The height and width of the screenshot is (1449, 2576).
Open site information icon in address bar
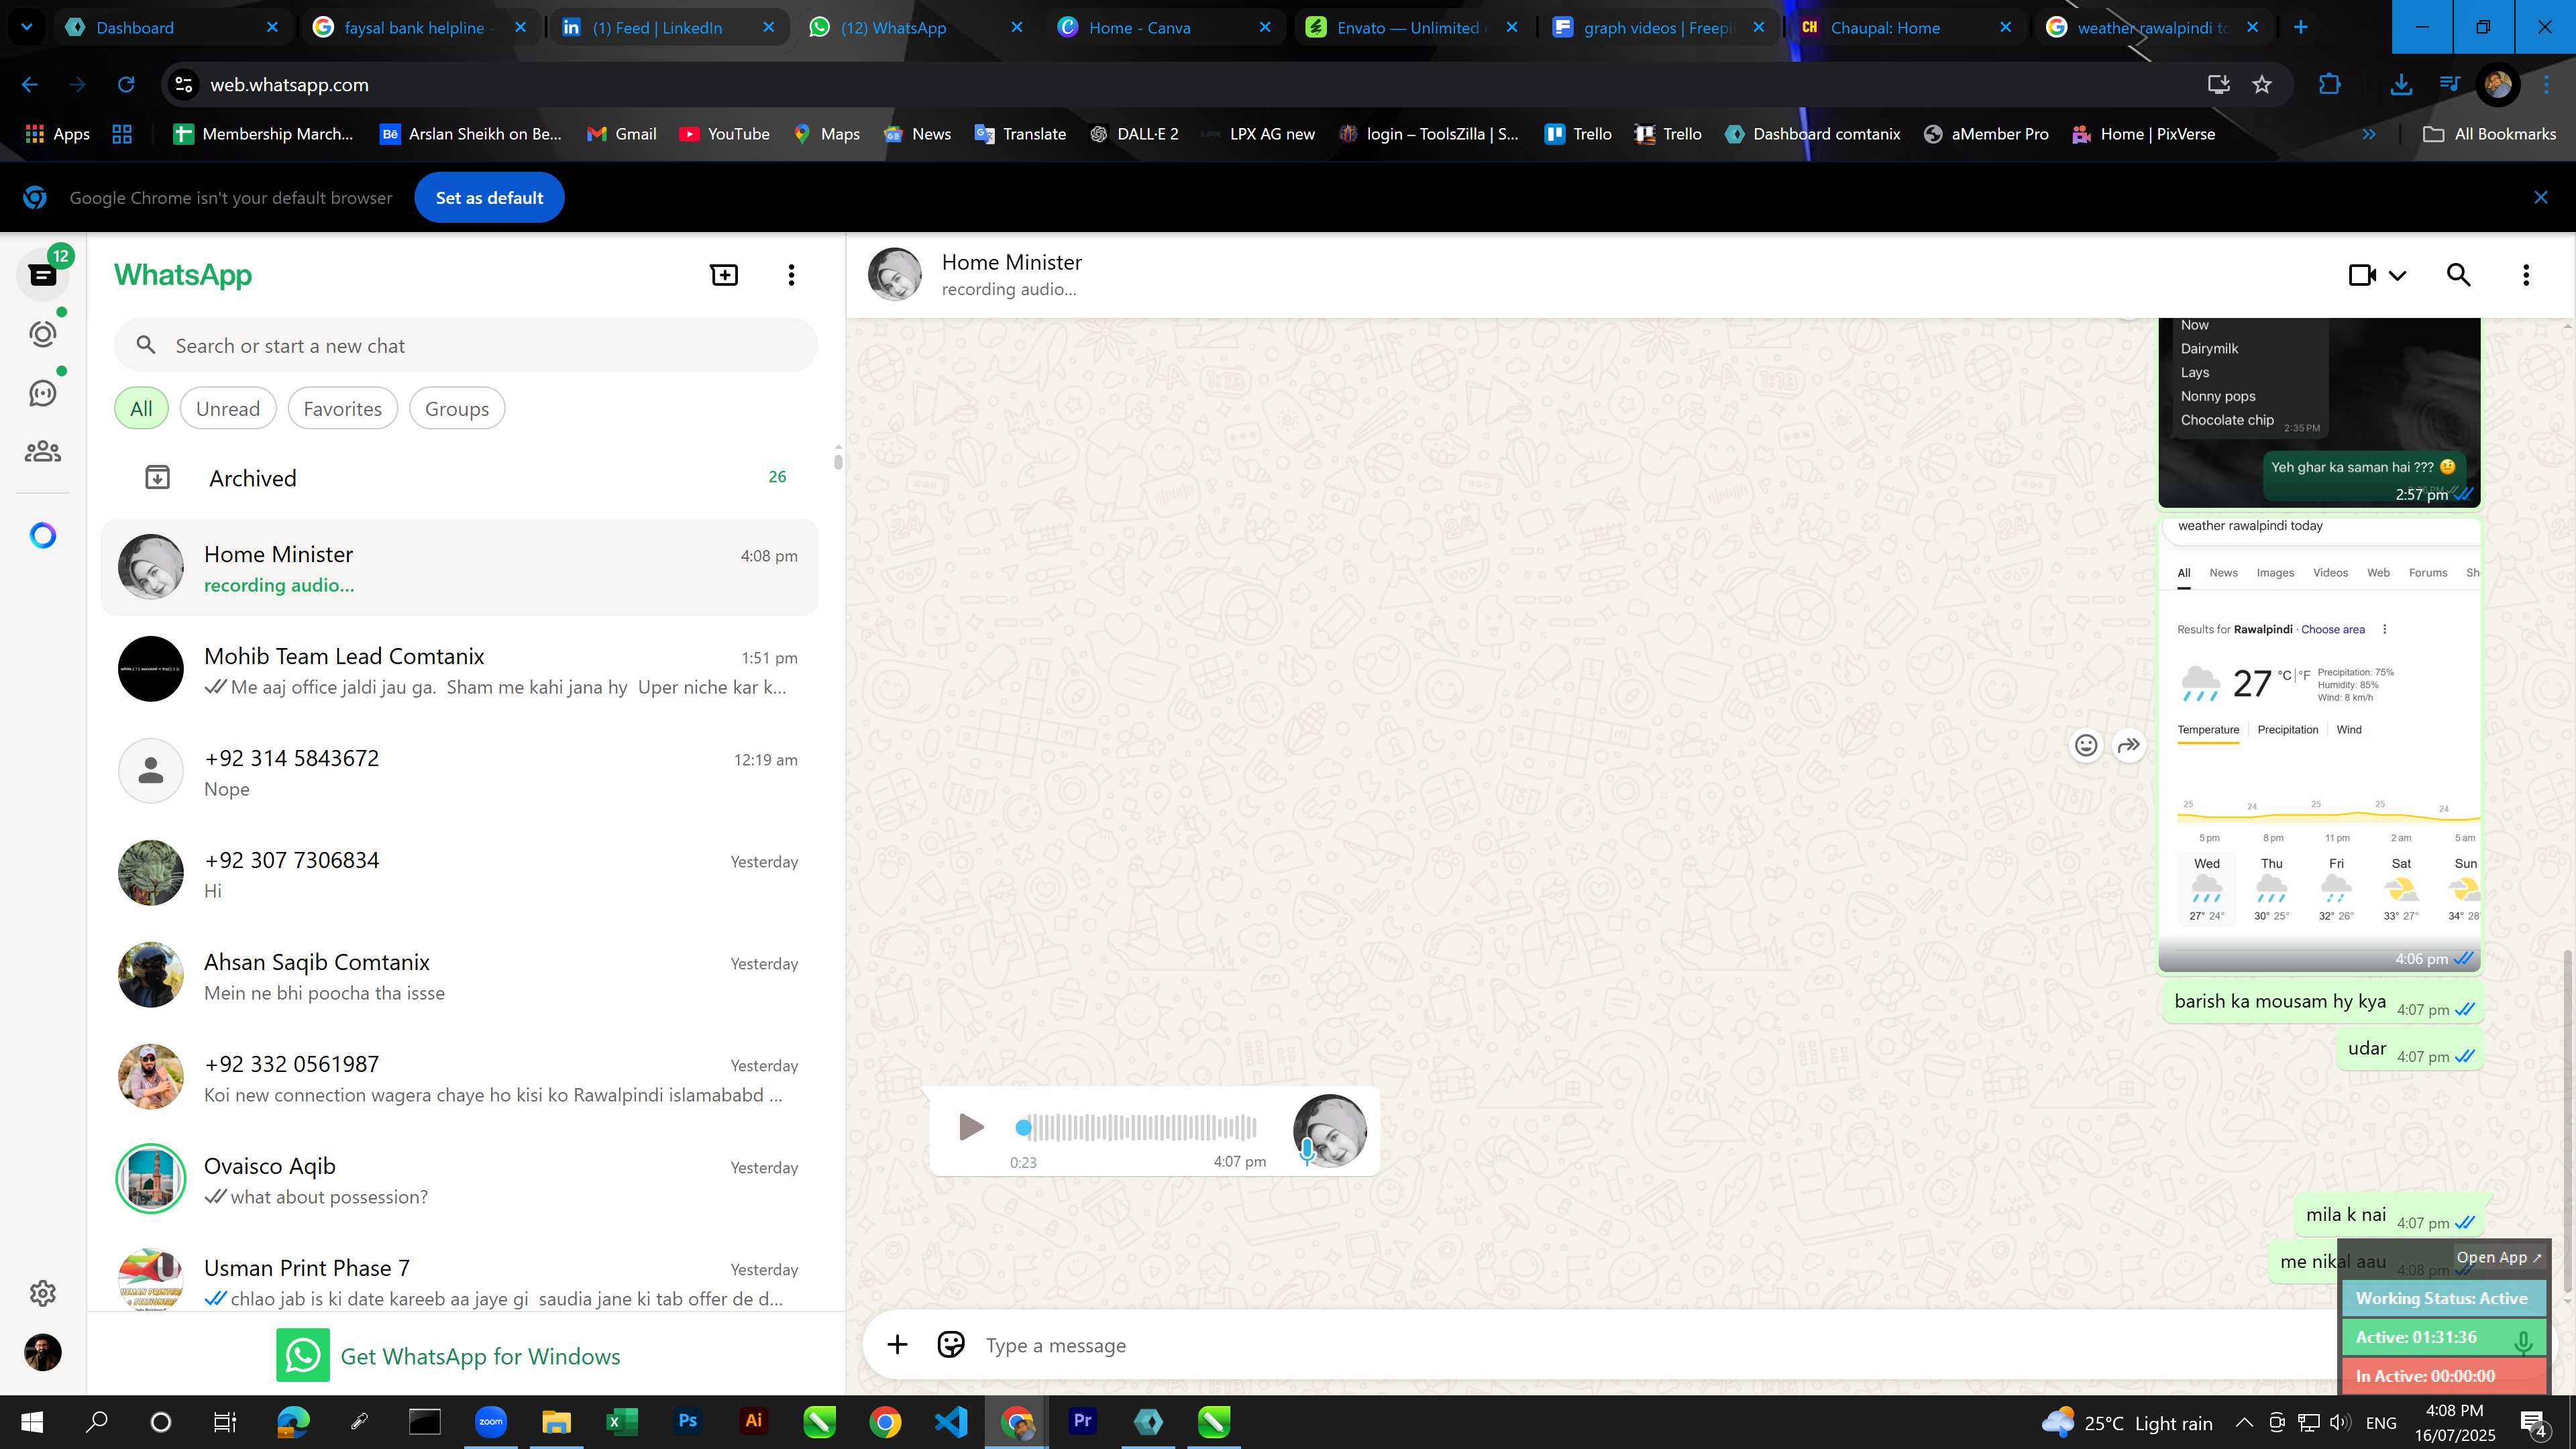(184, 85)
